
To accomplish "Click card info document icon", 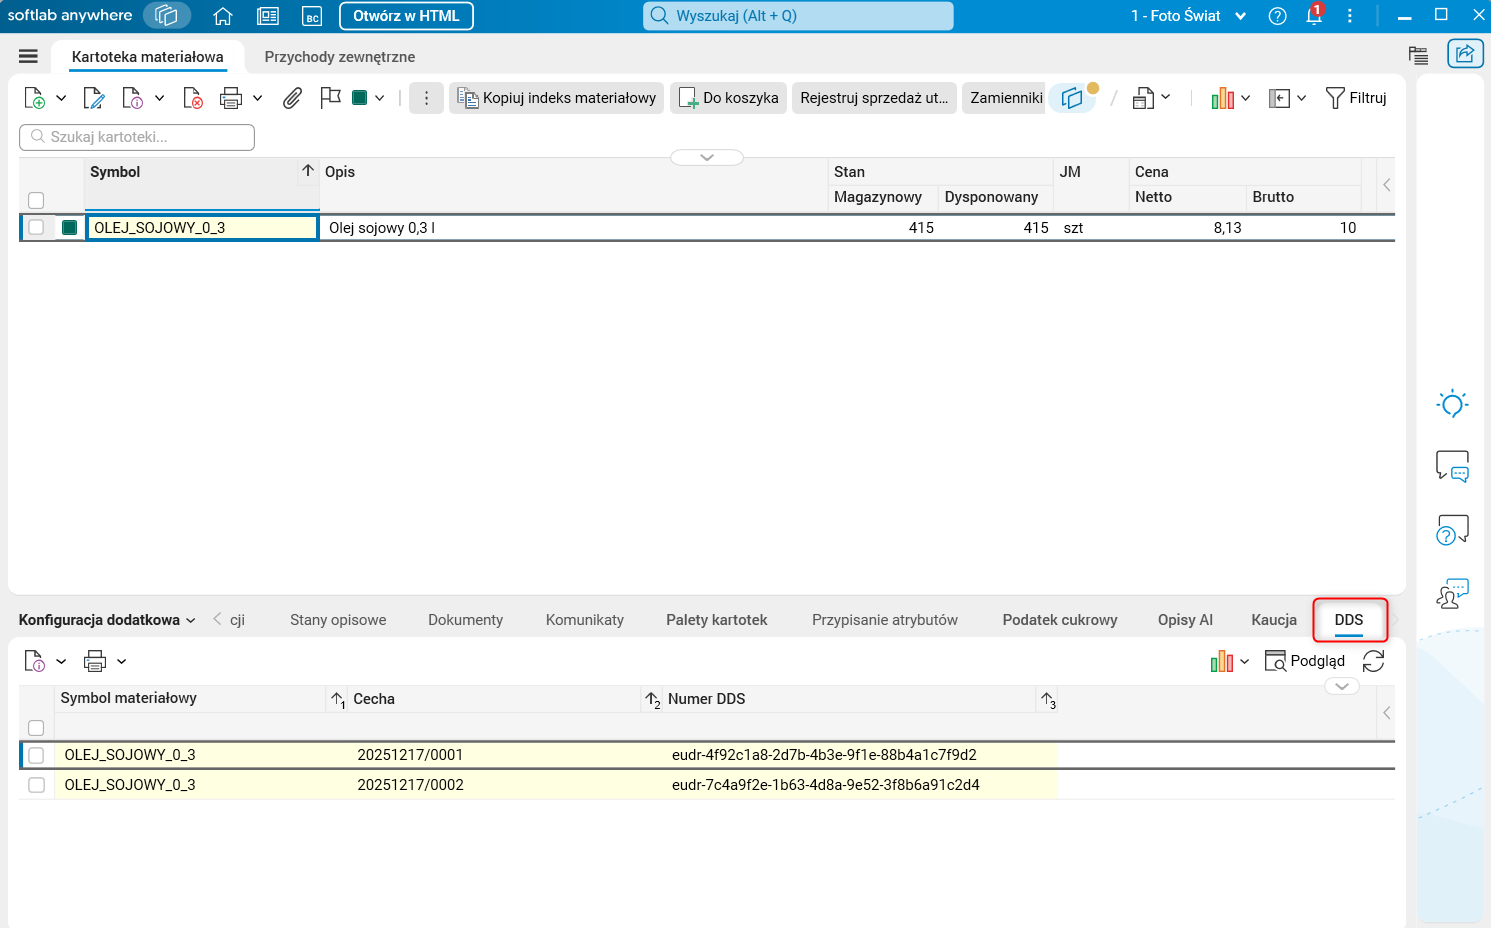I will tap(132, 98).
